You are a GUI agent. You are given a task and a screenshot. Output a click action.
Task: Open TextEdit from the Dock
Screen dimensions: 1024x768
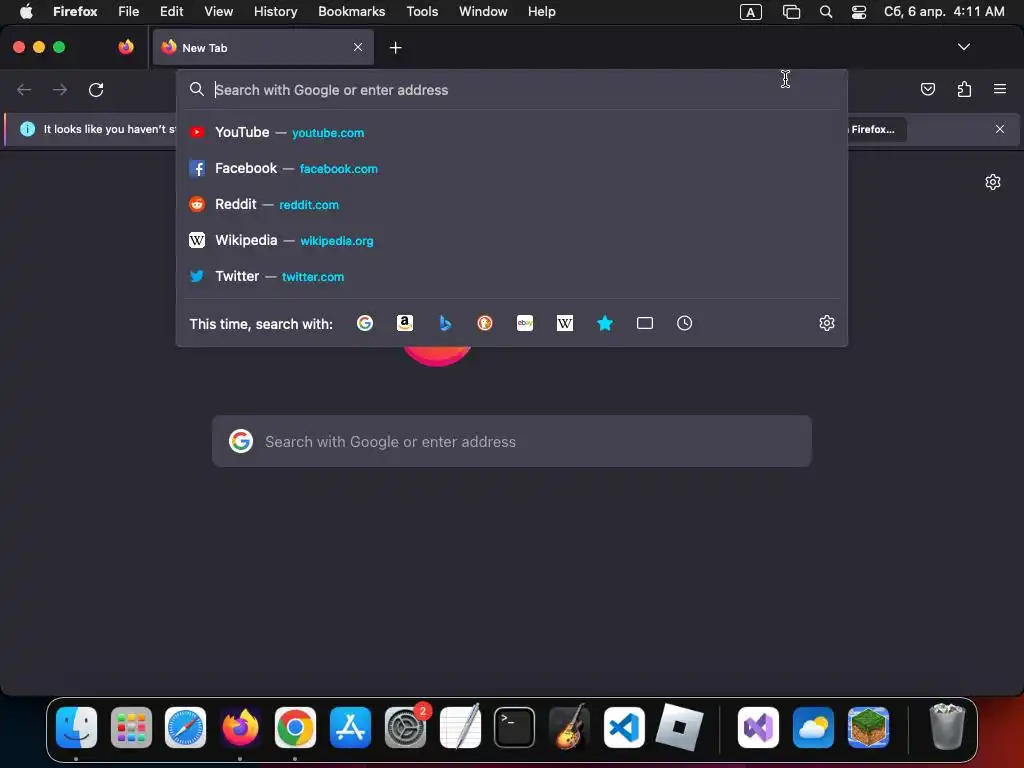click(x=460, y=726)
